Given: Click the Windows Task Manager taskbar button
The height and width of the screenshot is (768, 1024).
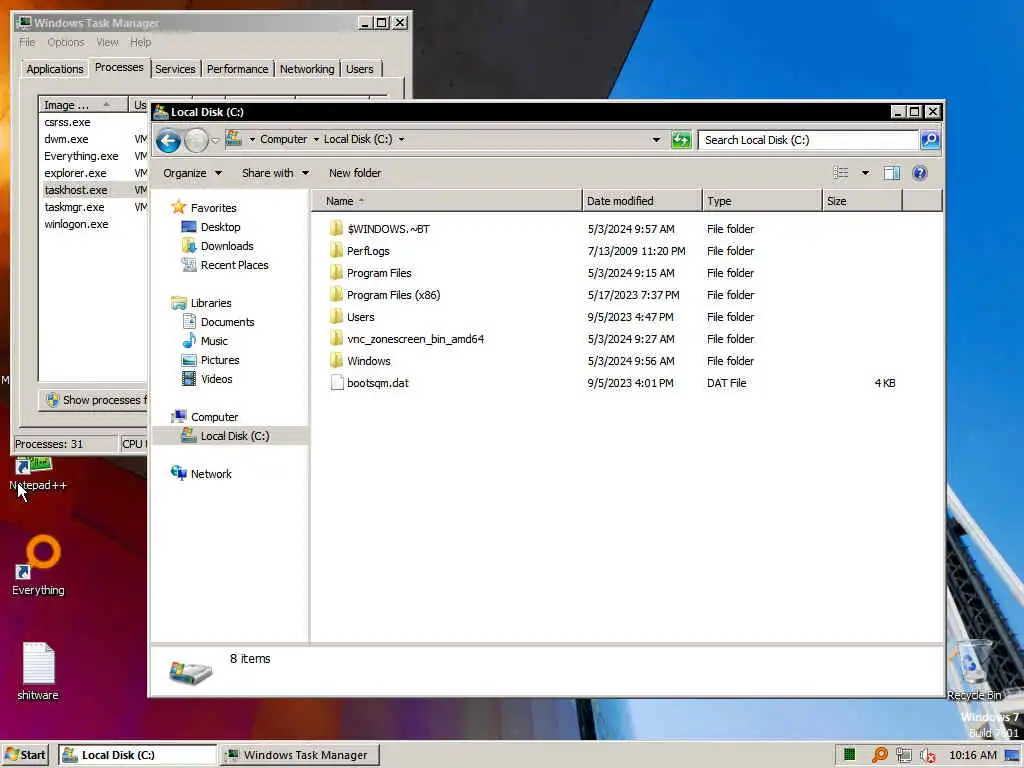Looking at the screenshot, I should pyautogui.click(x=298, y=755).
